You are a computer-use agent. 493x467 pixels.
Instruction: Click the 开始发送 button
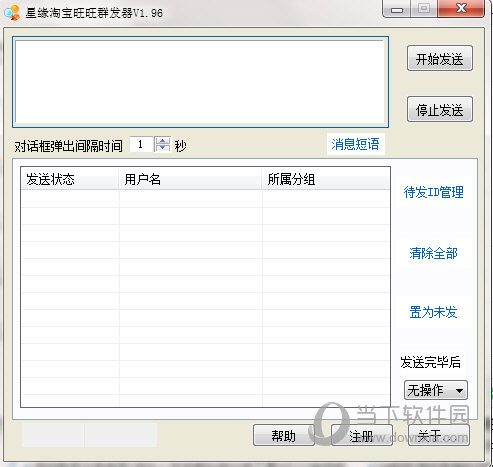click(440, 59)
